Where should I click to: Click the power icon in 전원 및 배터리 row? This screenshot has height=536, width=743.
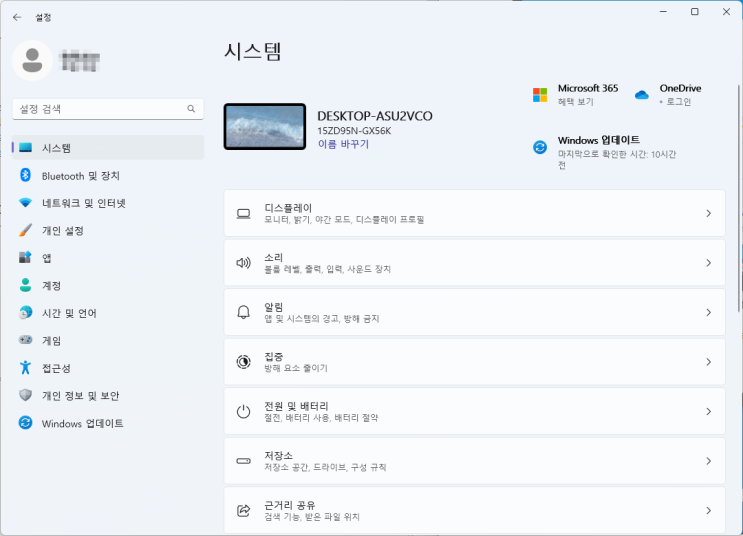pos(244,411)
